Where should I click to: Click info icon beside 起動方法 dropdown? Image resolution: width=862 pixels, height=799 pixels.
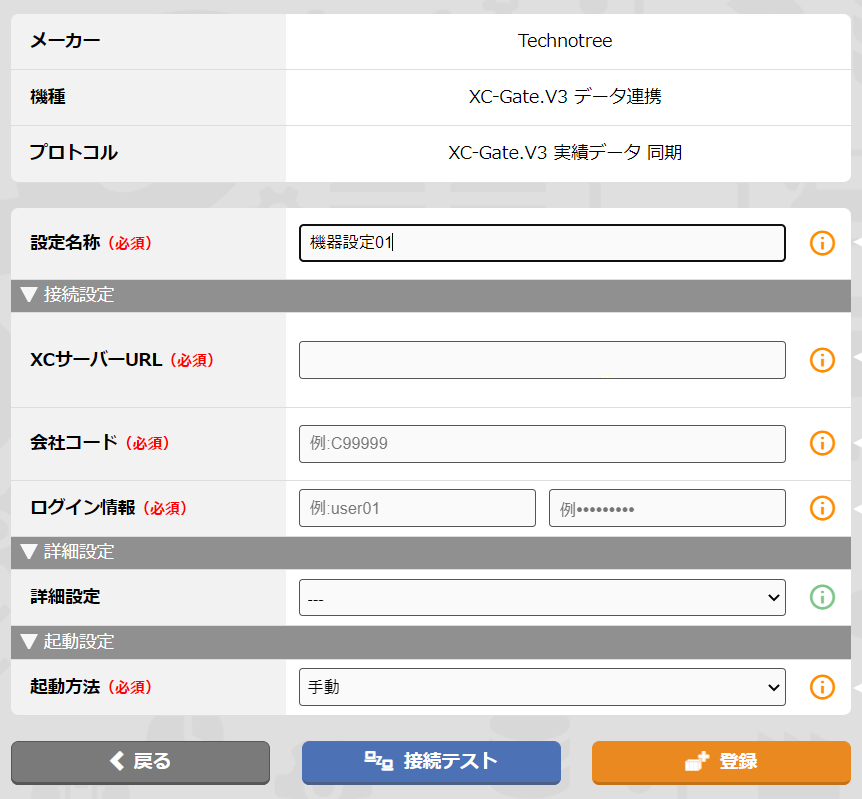pyautogui.click(x=822, y=687)
